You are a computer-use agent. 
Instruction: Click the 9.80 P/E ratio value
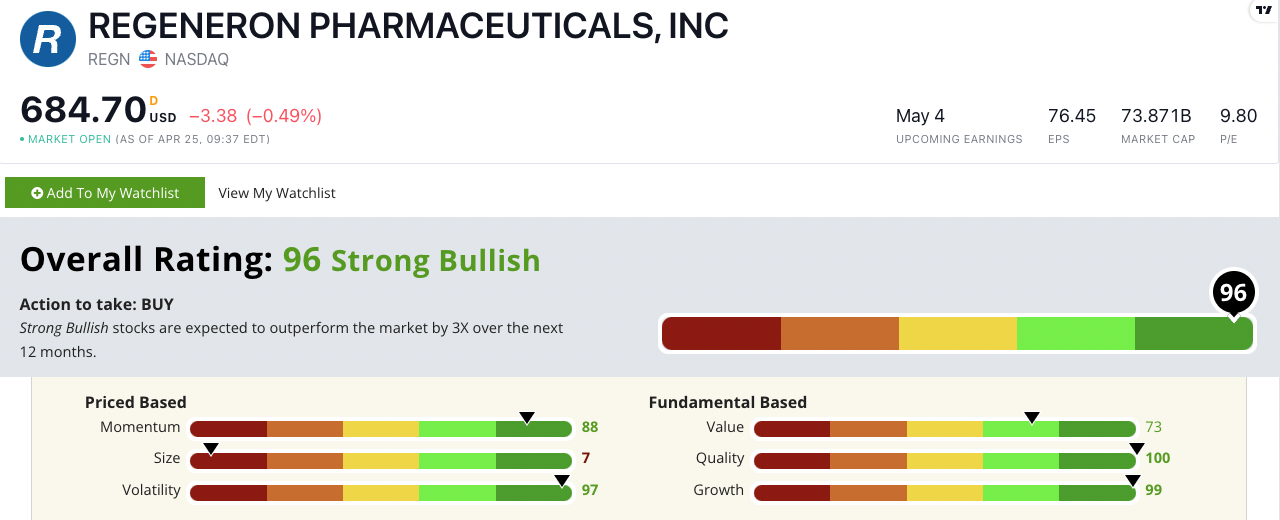pos(1238,116)
